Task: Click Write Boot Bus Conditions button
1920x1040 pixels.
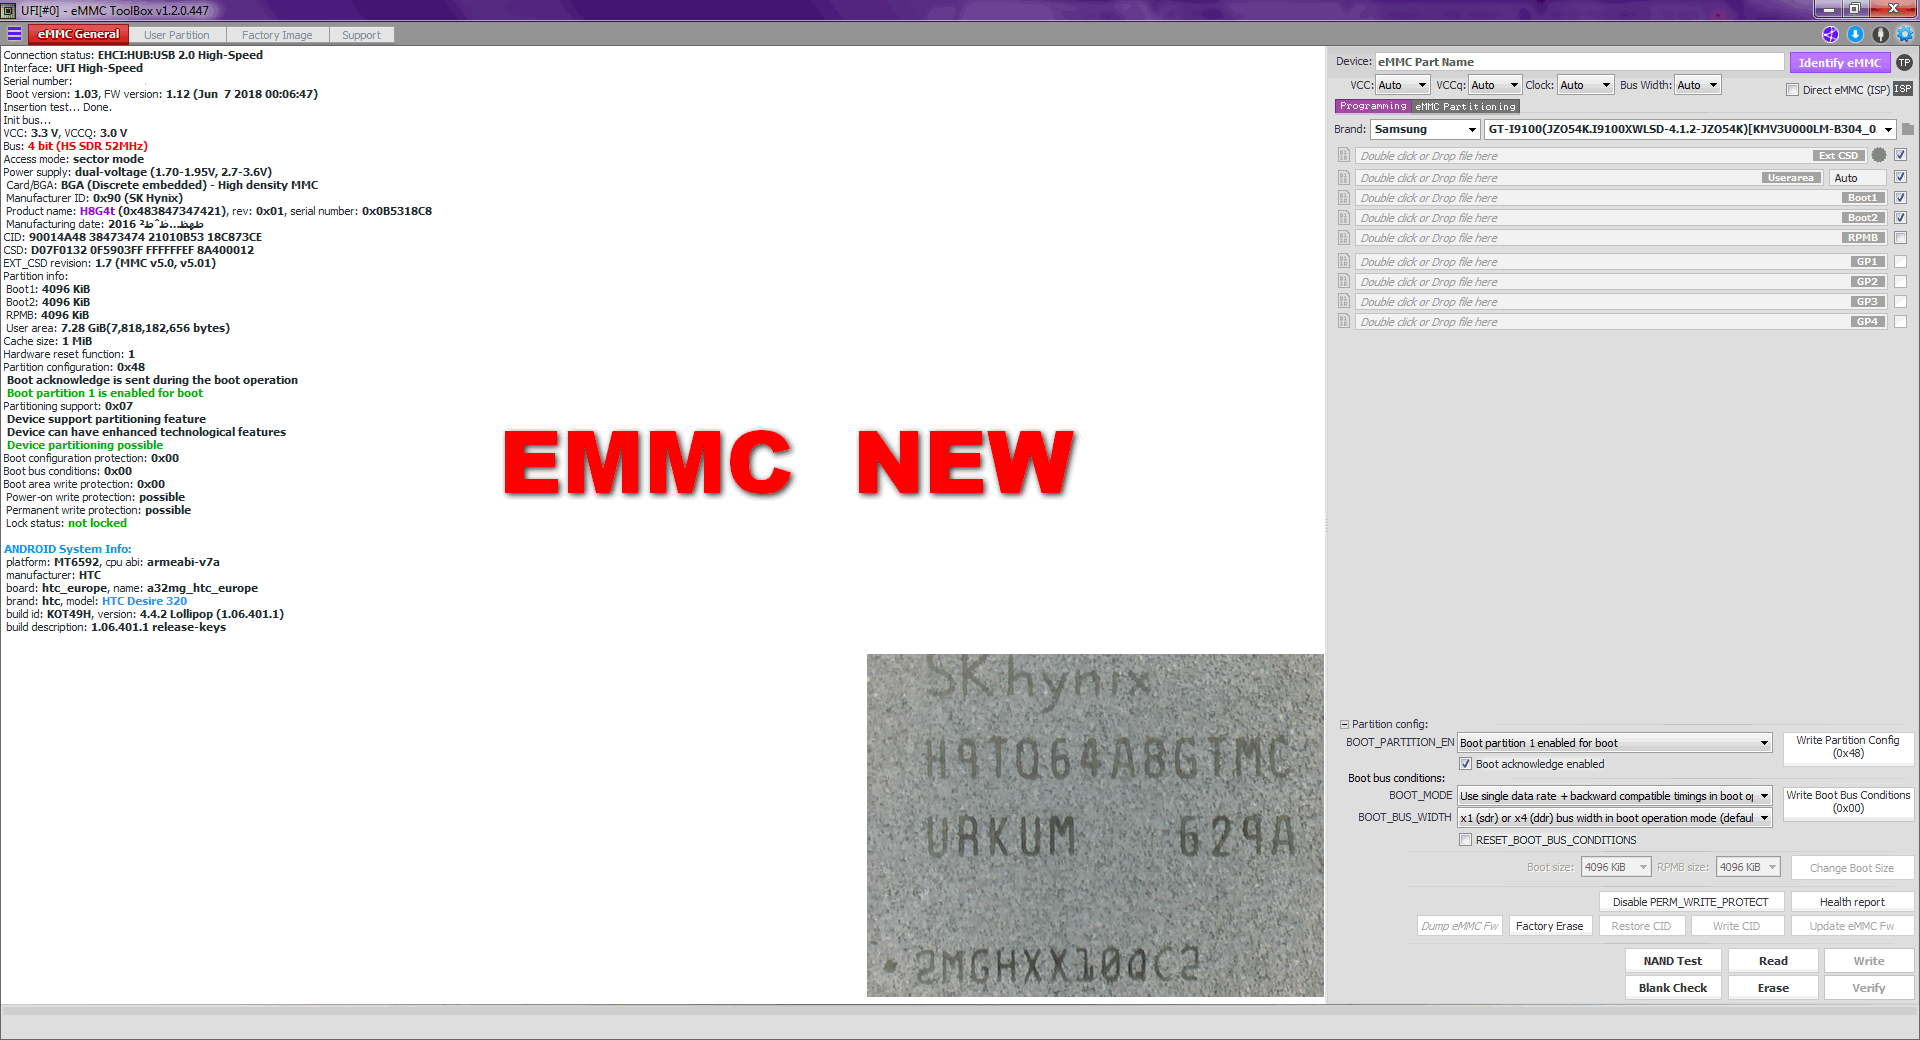Action: click(x=1848, y=802)
